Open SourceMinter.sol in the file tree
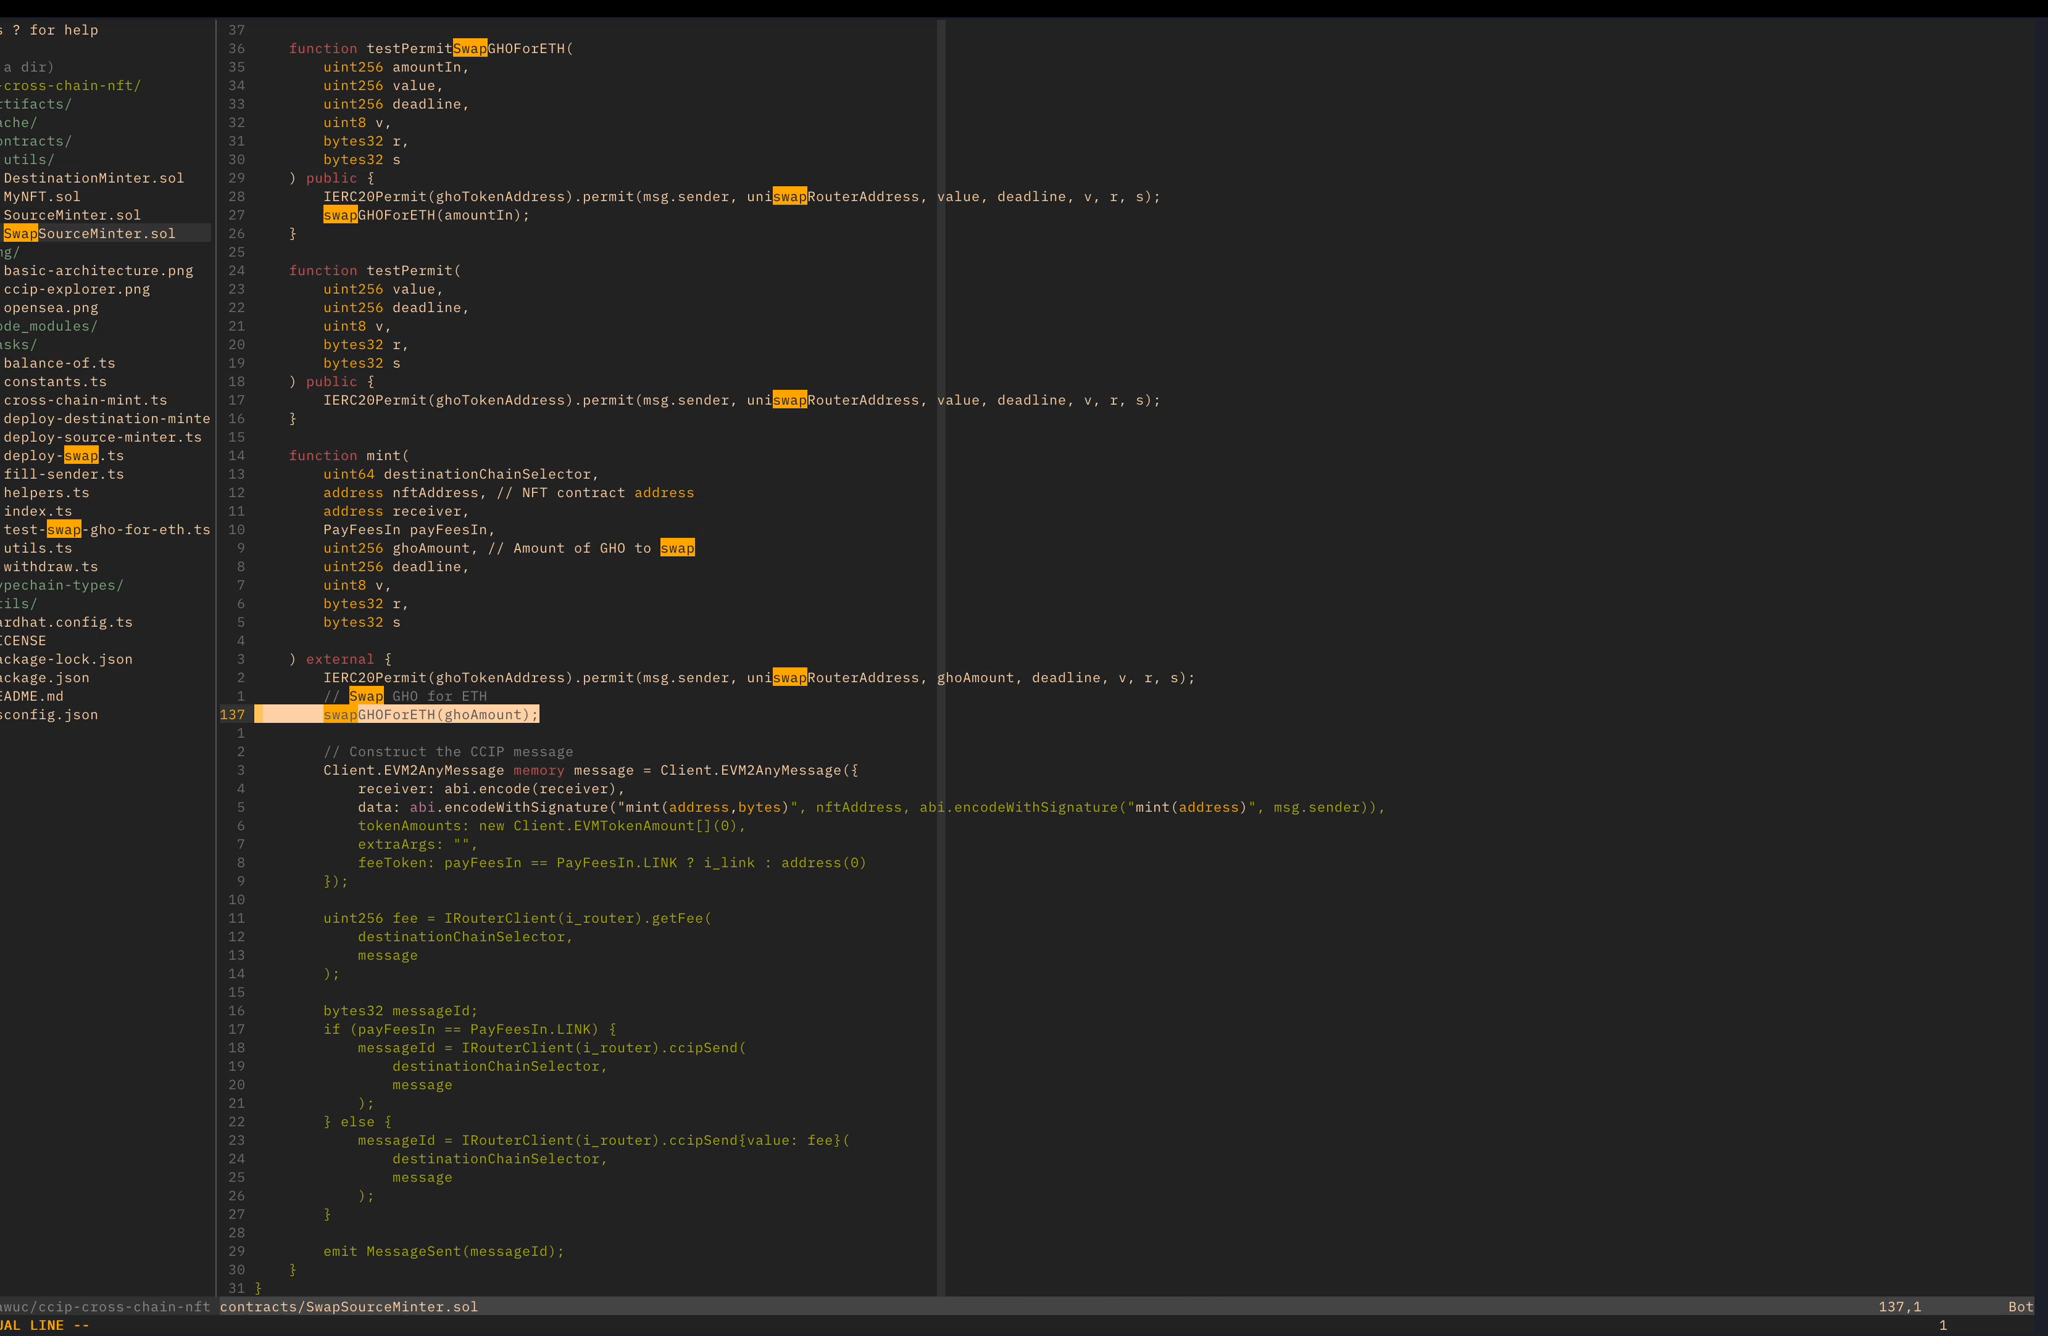Screen dimensions: 2048x1336 click(72, 215)
